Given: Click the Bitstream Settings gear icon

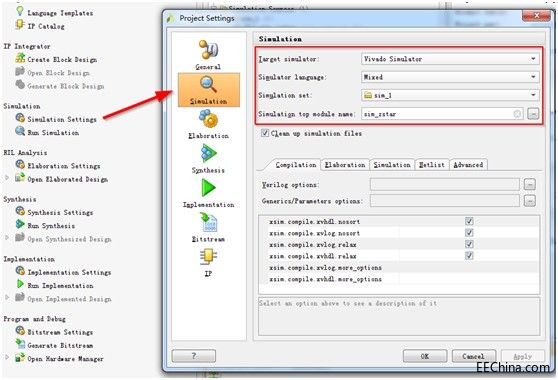Looking at the screenshot, I should pos(20,331).
